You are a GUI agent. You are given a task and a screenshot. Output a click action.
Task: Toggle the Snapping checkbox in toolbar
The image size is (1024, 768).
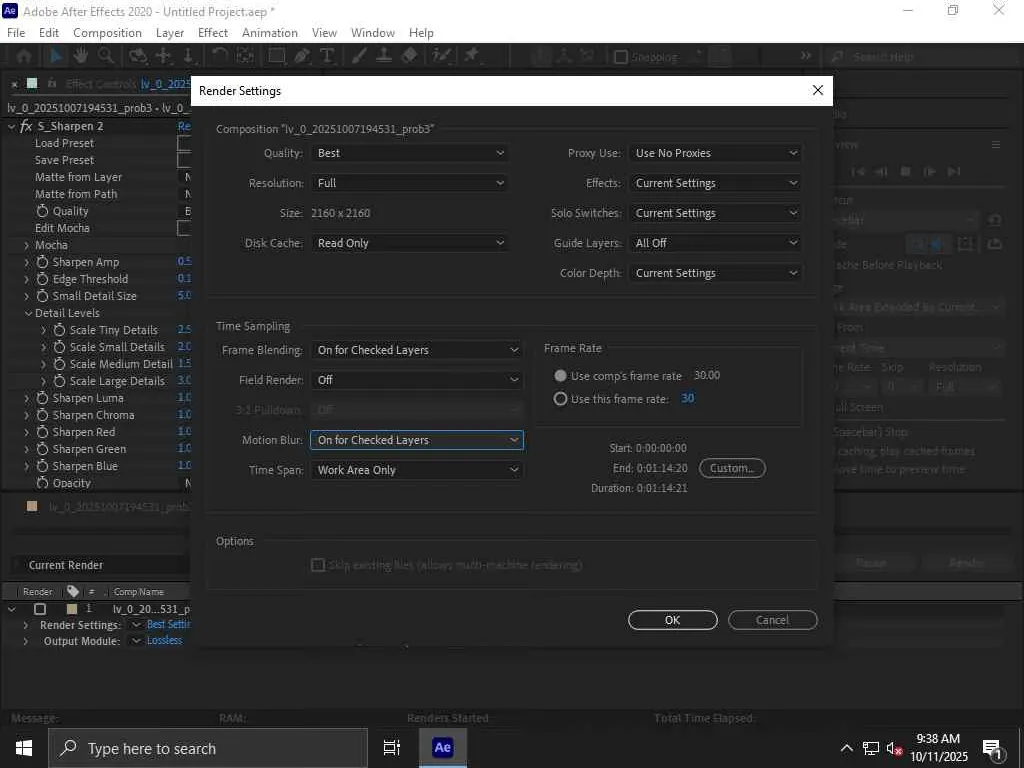pyautogui.click(x=621, y=57)
